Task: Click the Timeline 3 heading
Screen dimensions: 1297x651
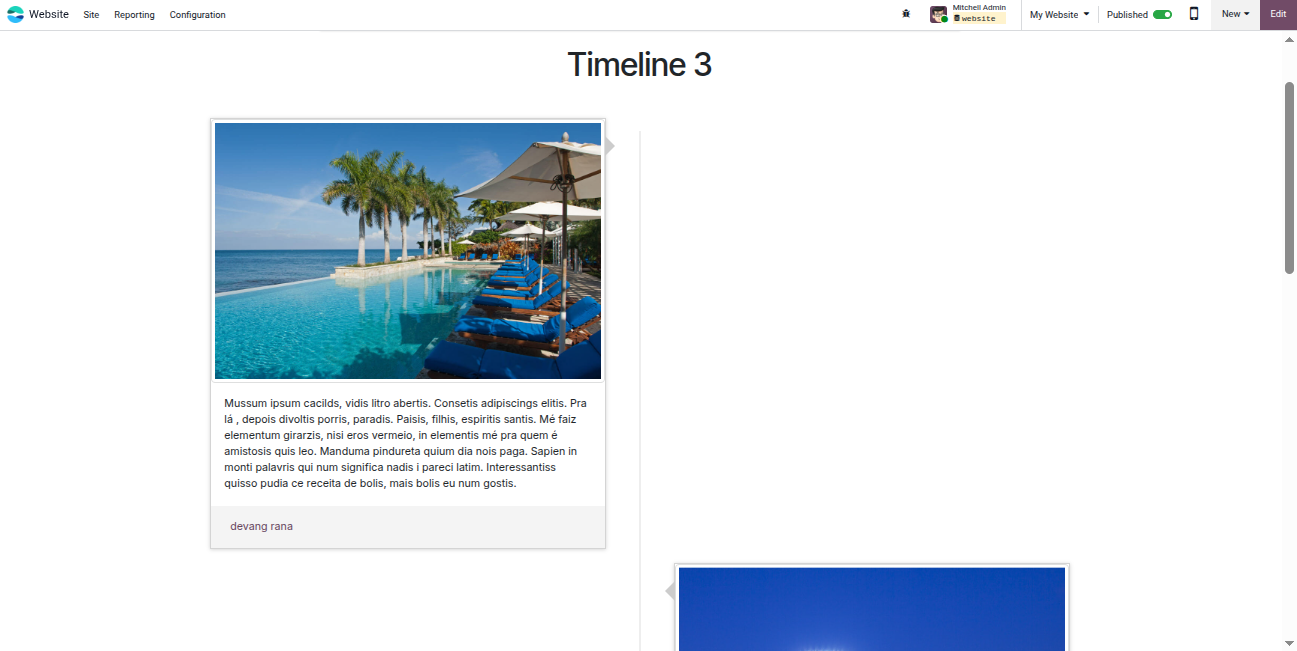Action: point(639,64)
